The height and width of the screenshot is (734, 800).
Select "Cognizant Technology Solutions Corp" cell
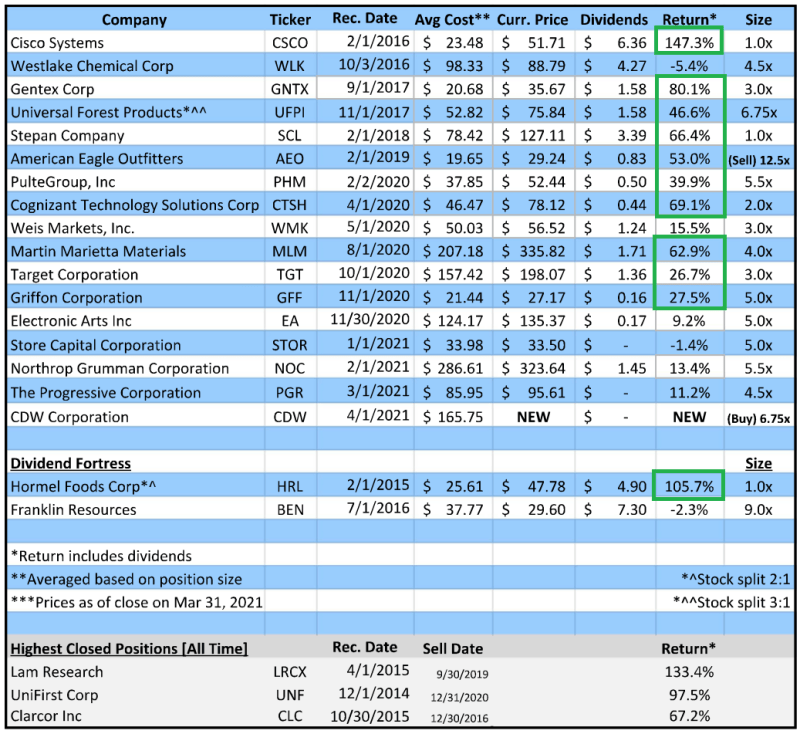click(x=135, y=205)
